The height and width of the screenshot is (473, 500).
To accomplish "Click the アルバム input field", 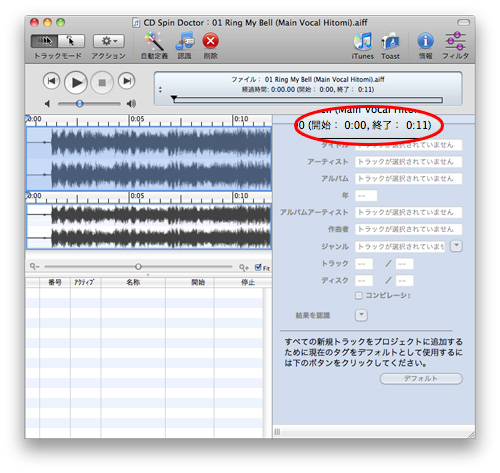I will 409,179.
